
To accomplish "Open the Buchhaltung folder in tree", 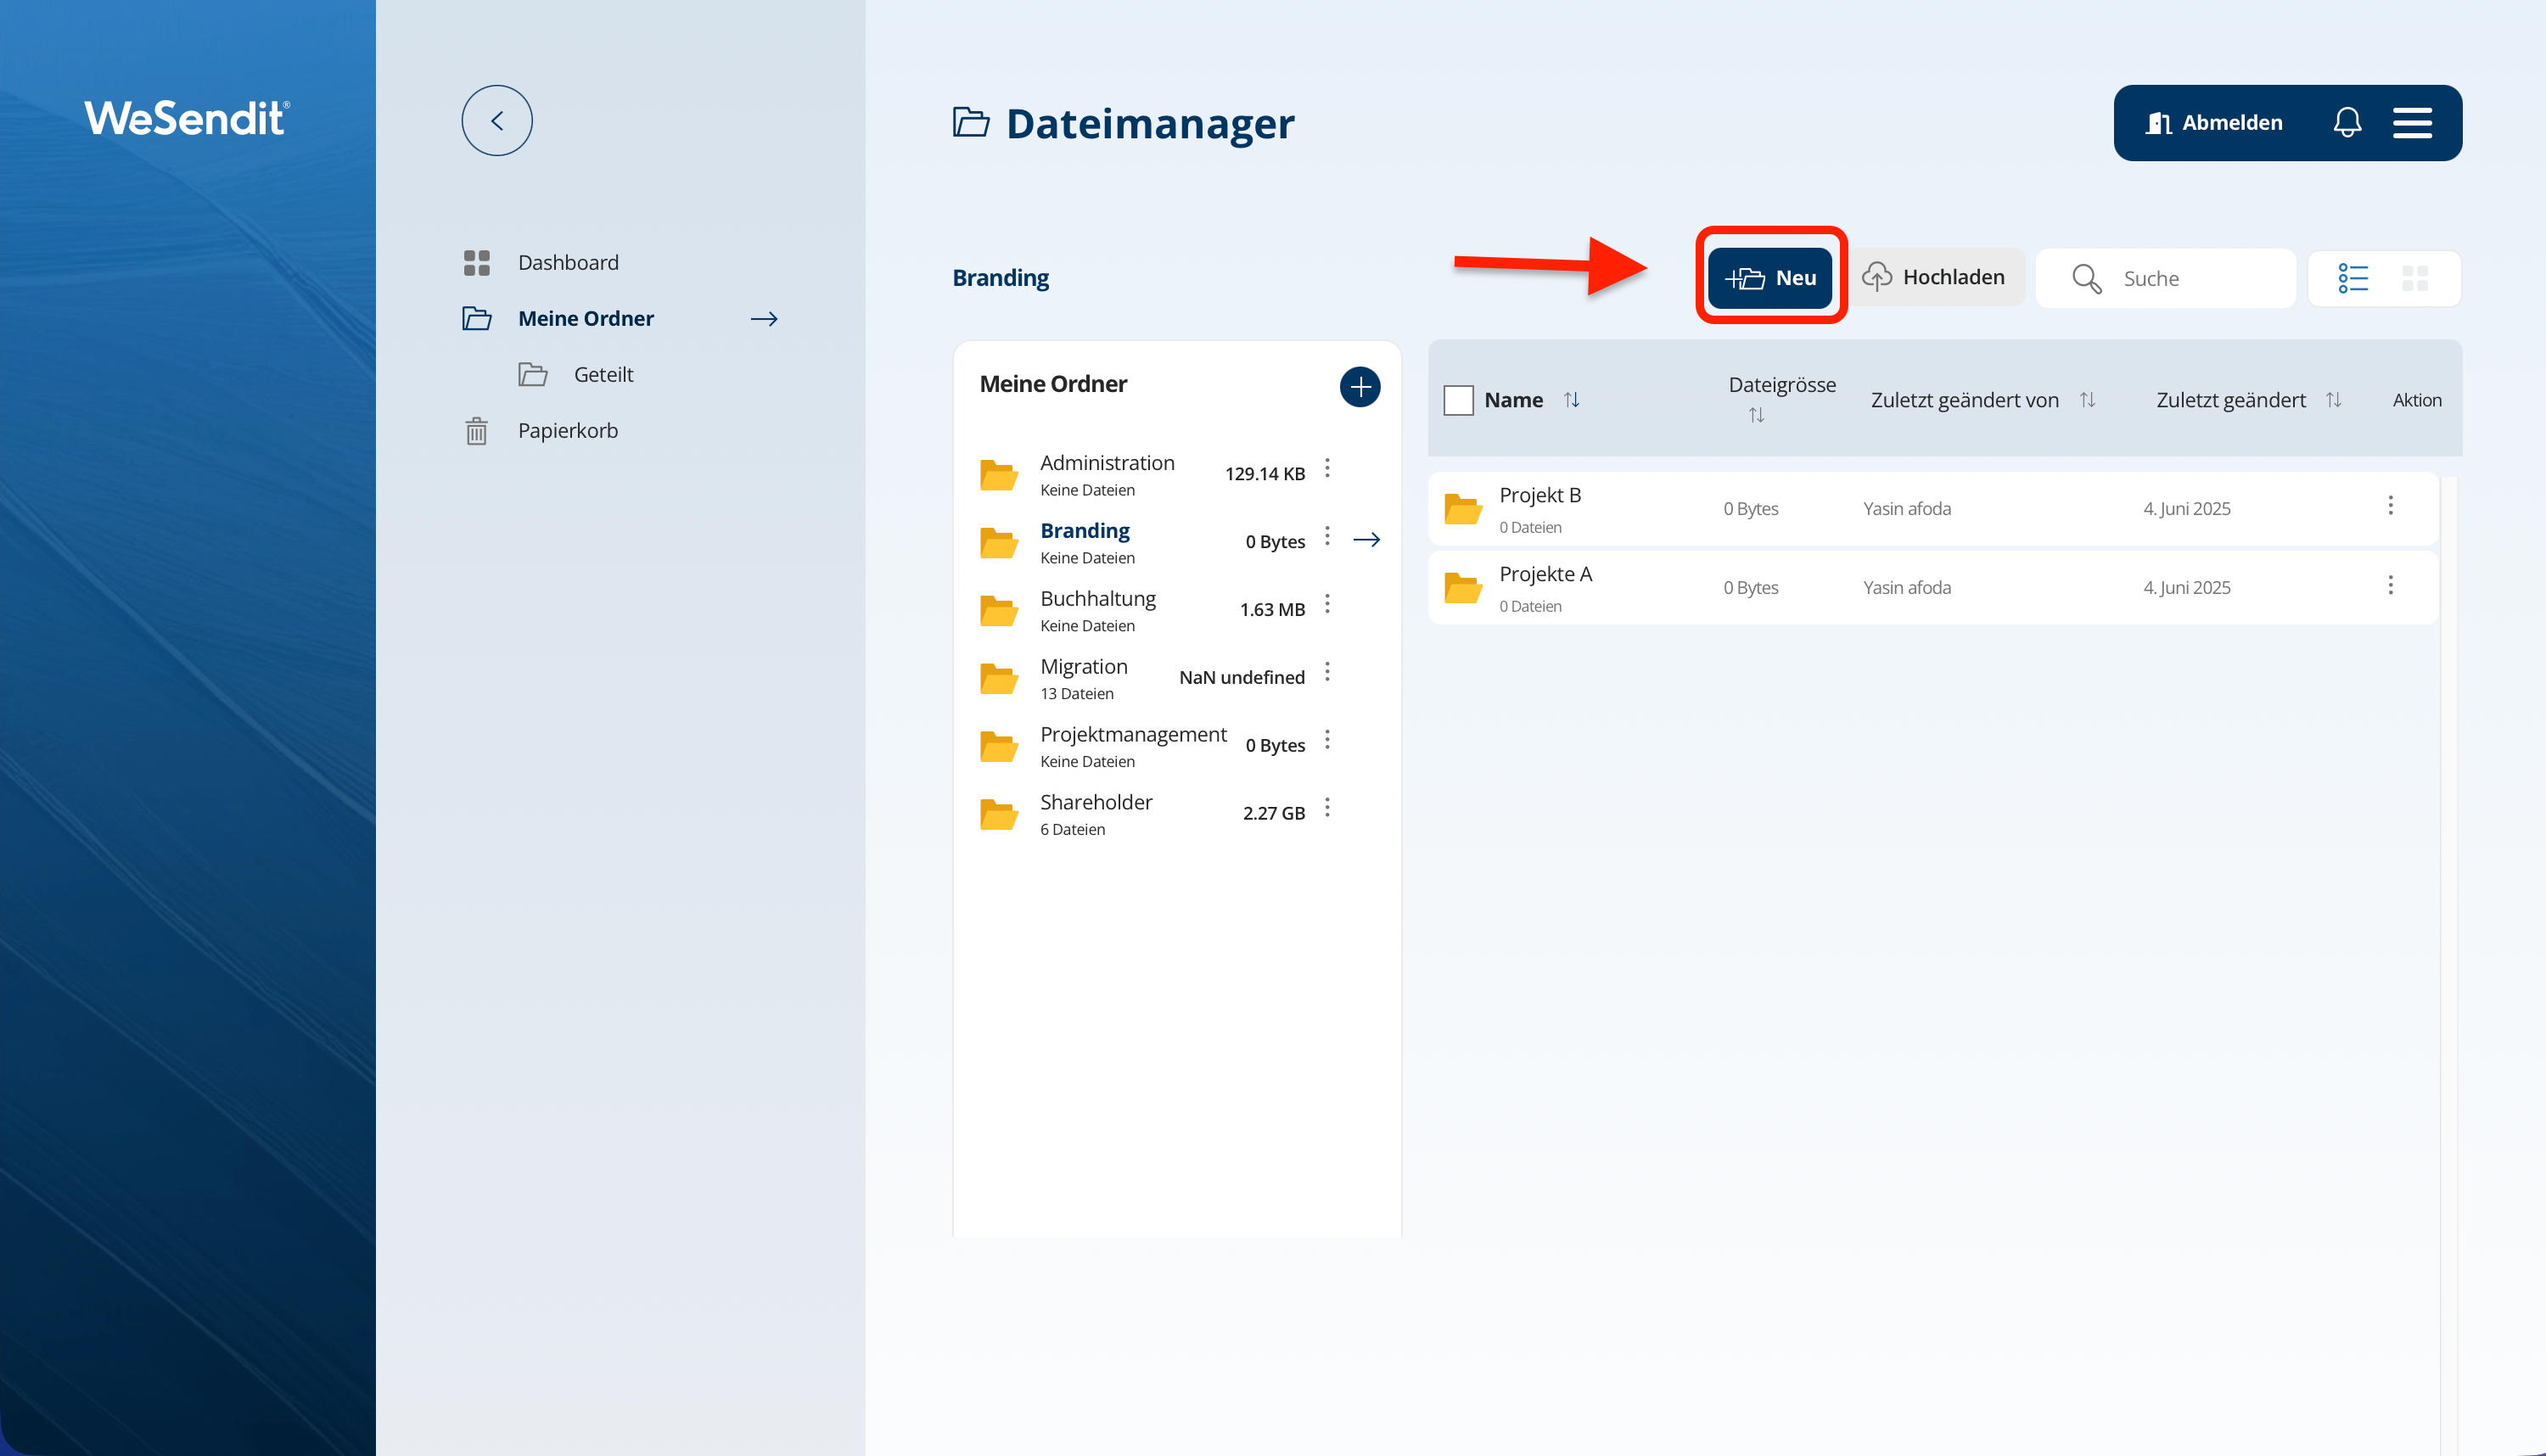I will (x=1097, y=598).
